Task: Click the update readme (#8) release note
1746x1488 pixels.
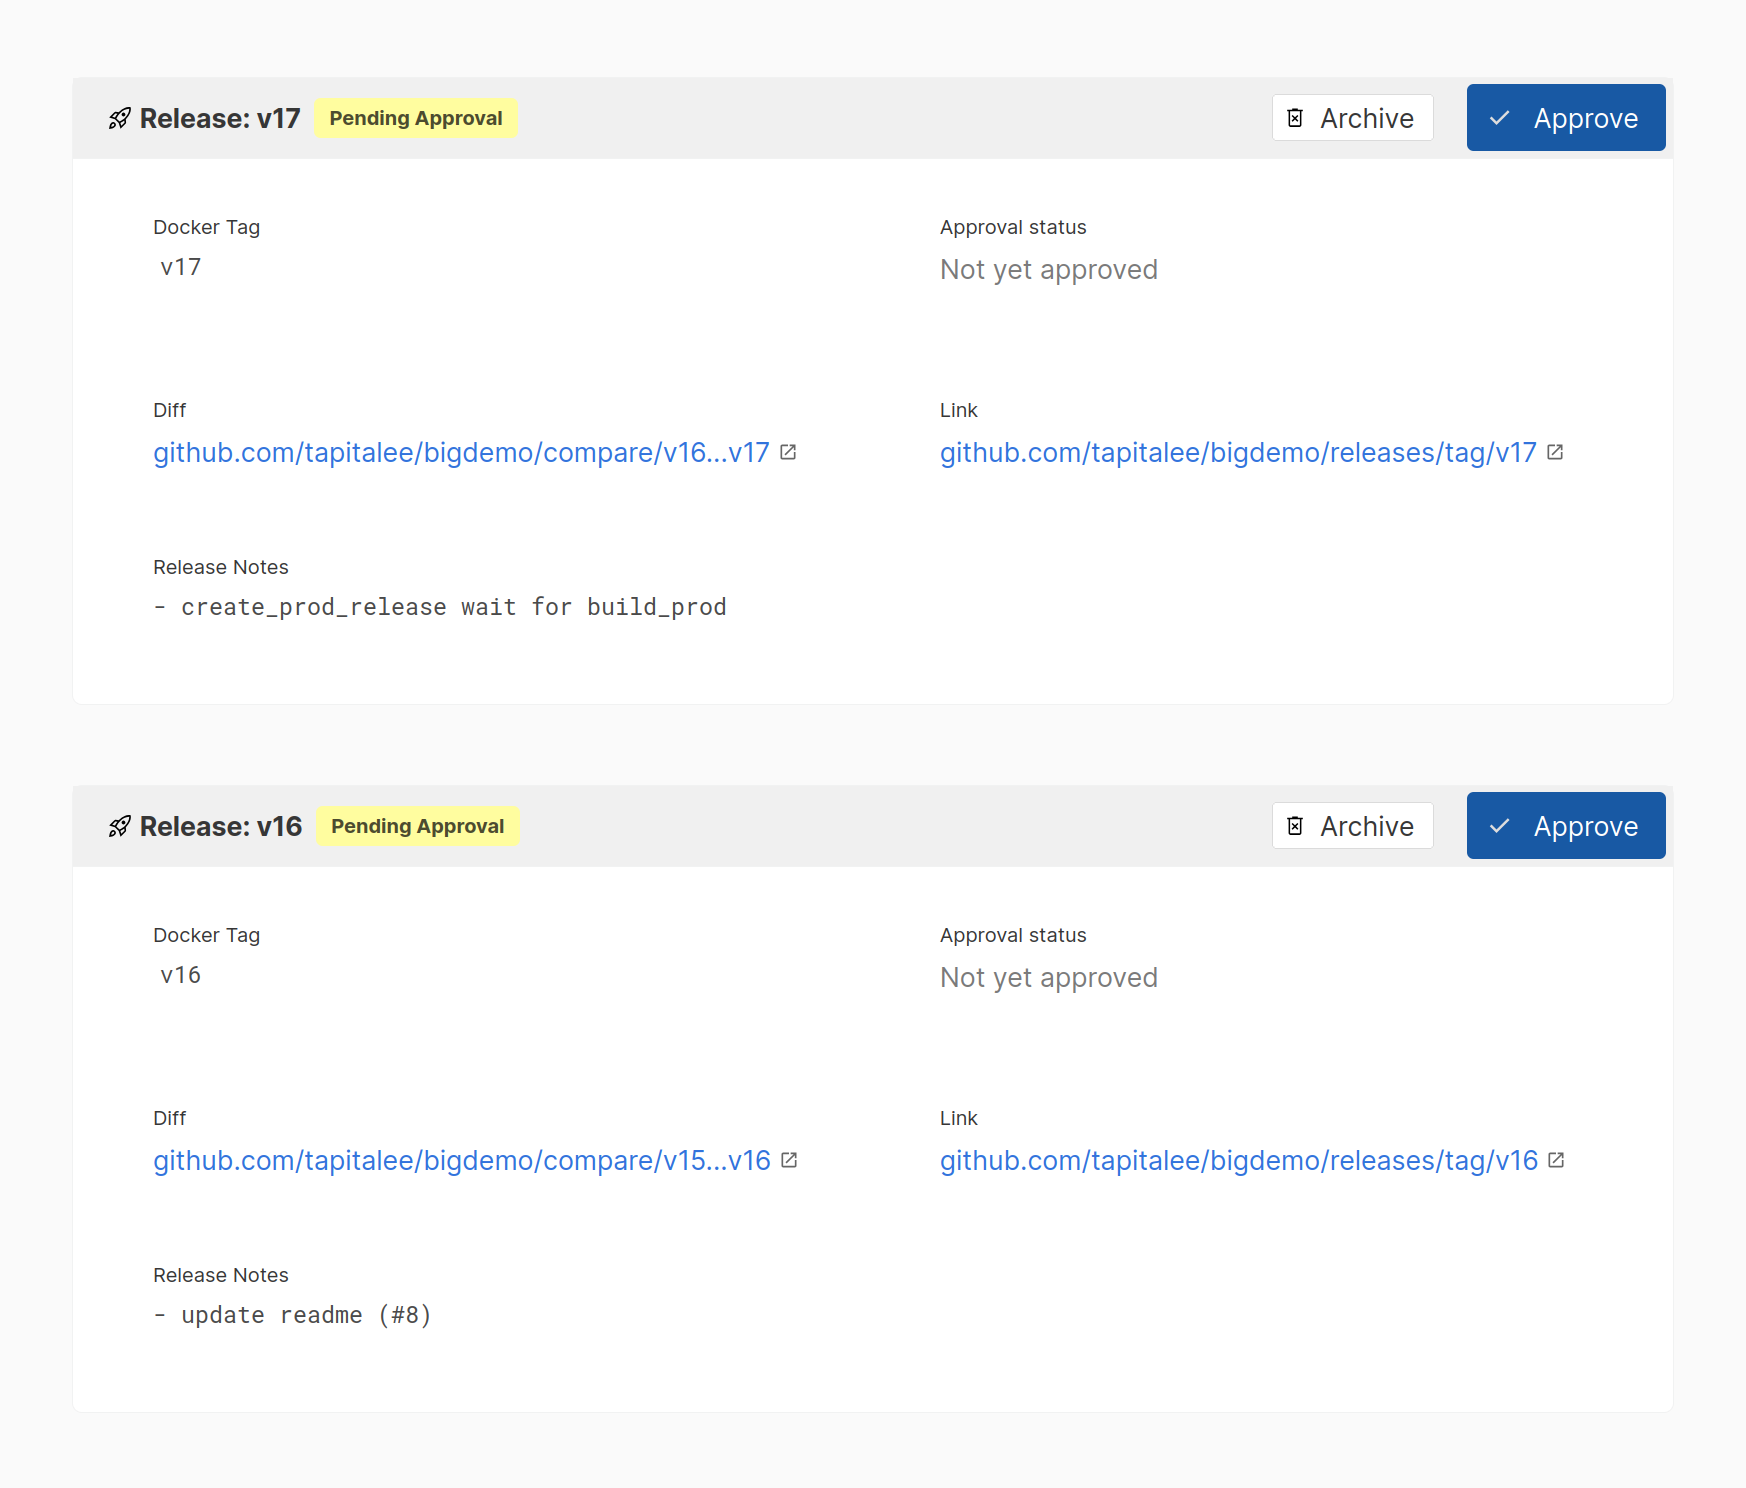Action: pos(305,1316)
